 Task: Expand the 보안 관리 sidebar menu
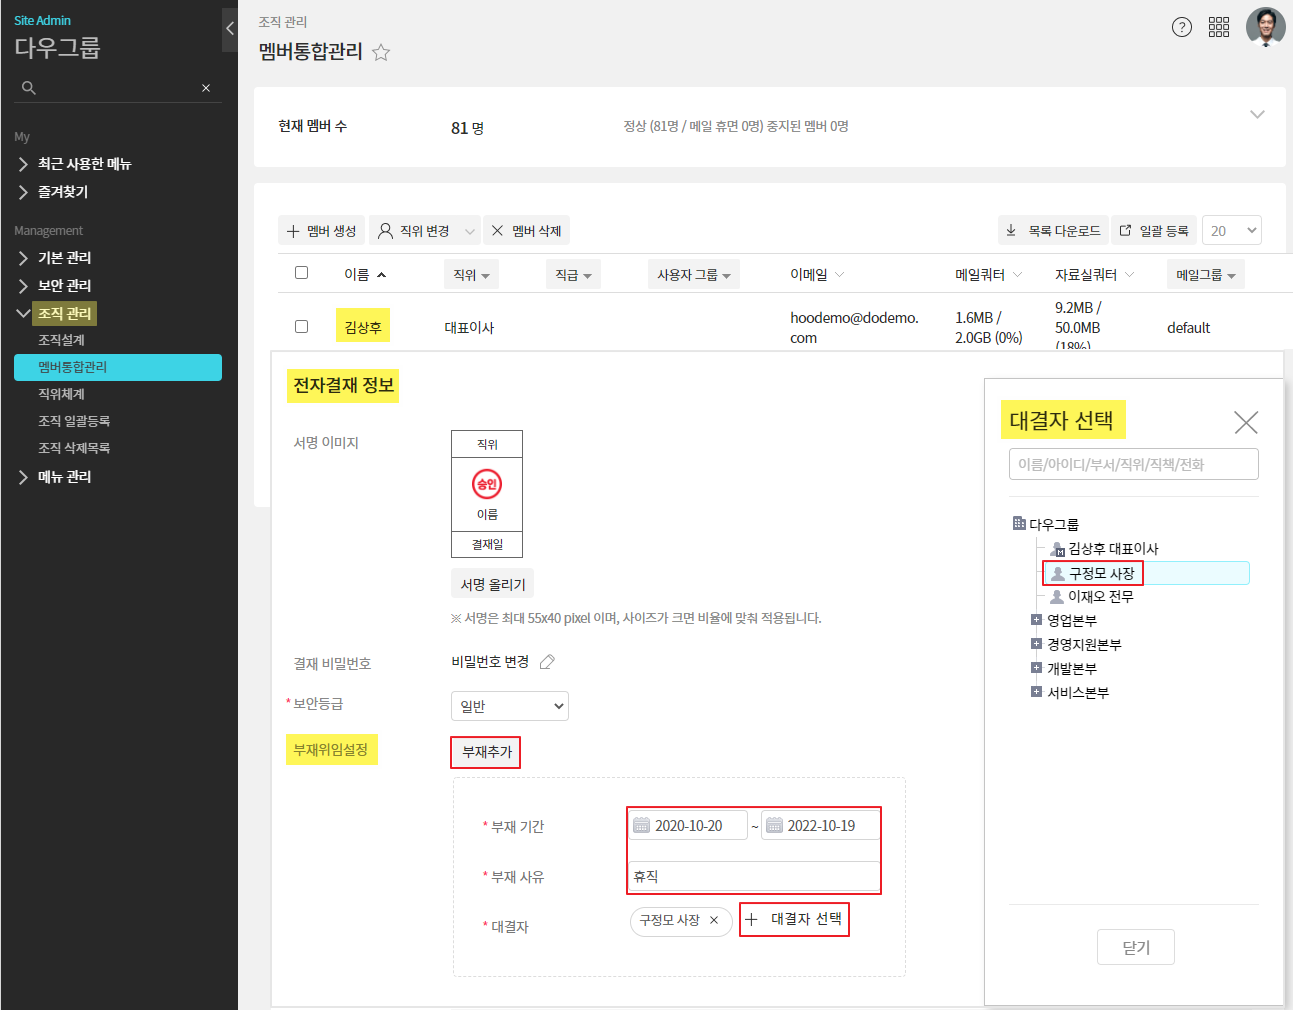click(64, 286)
